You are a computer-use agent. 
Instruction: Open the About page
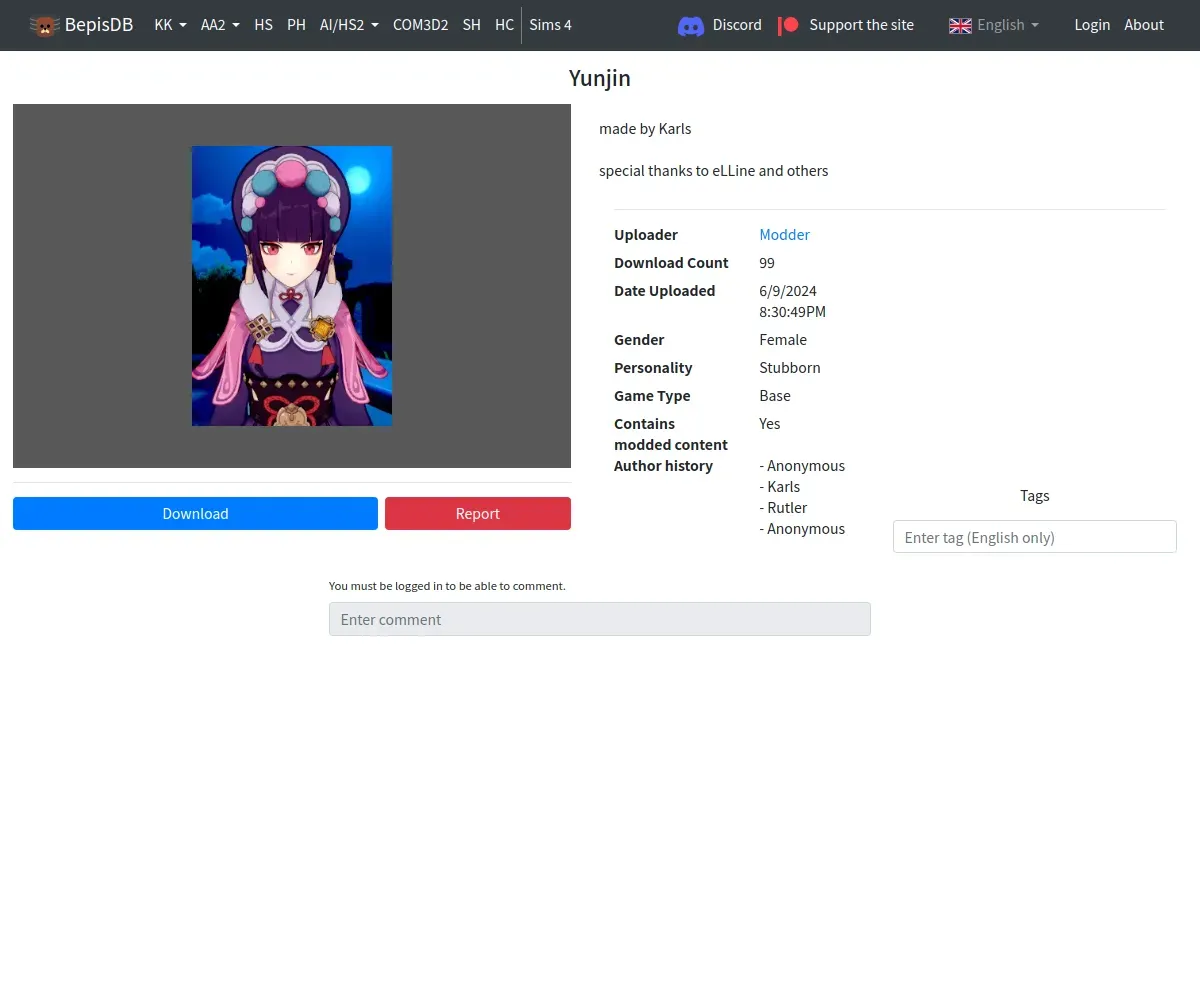(x=1144, y=25)
